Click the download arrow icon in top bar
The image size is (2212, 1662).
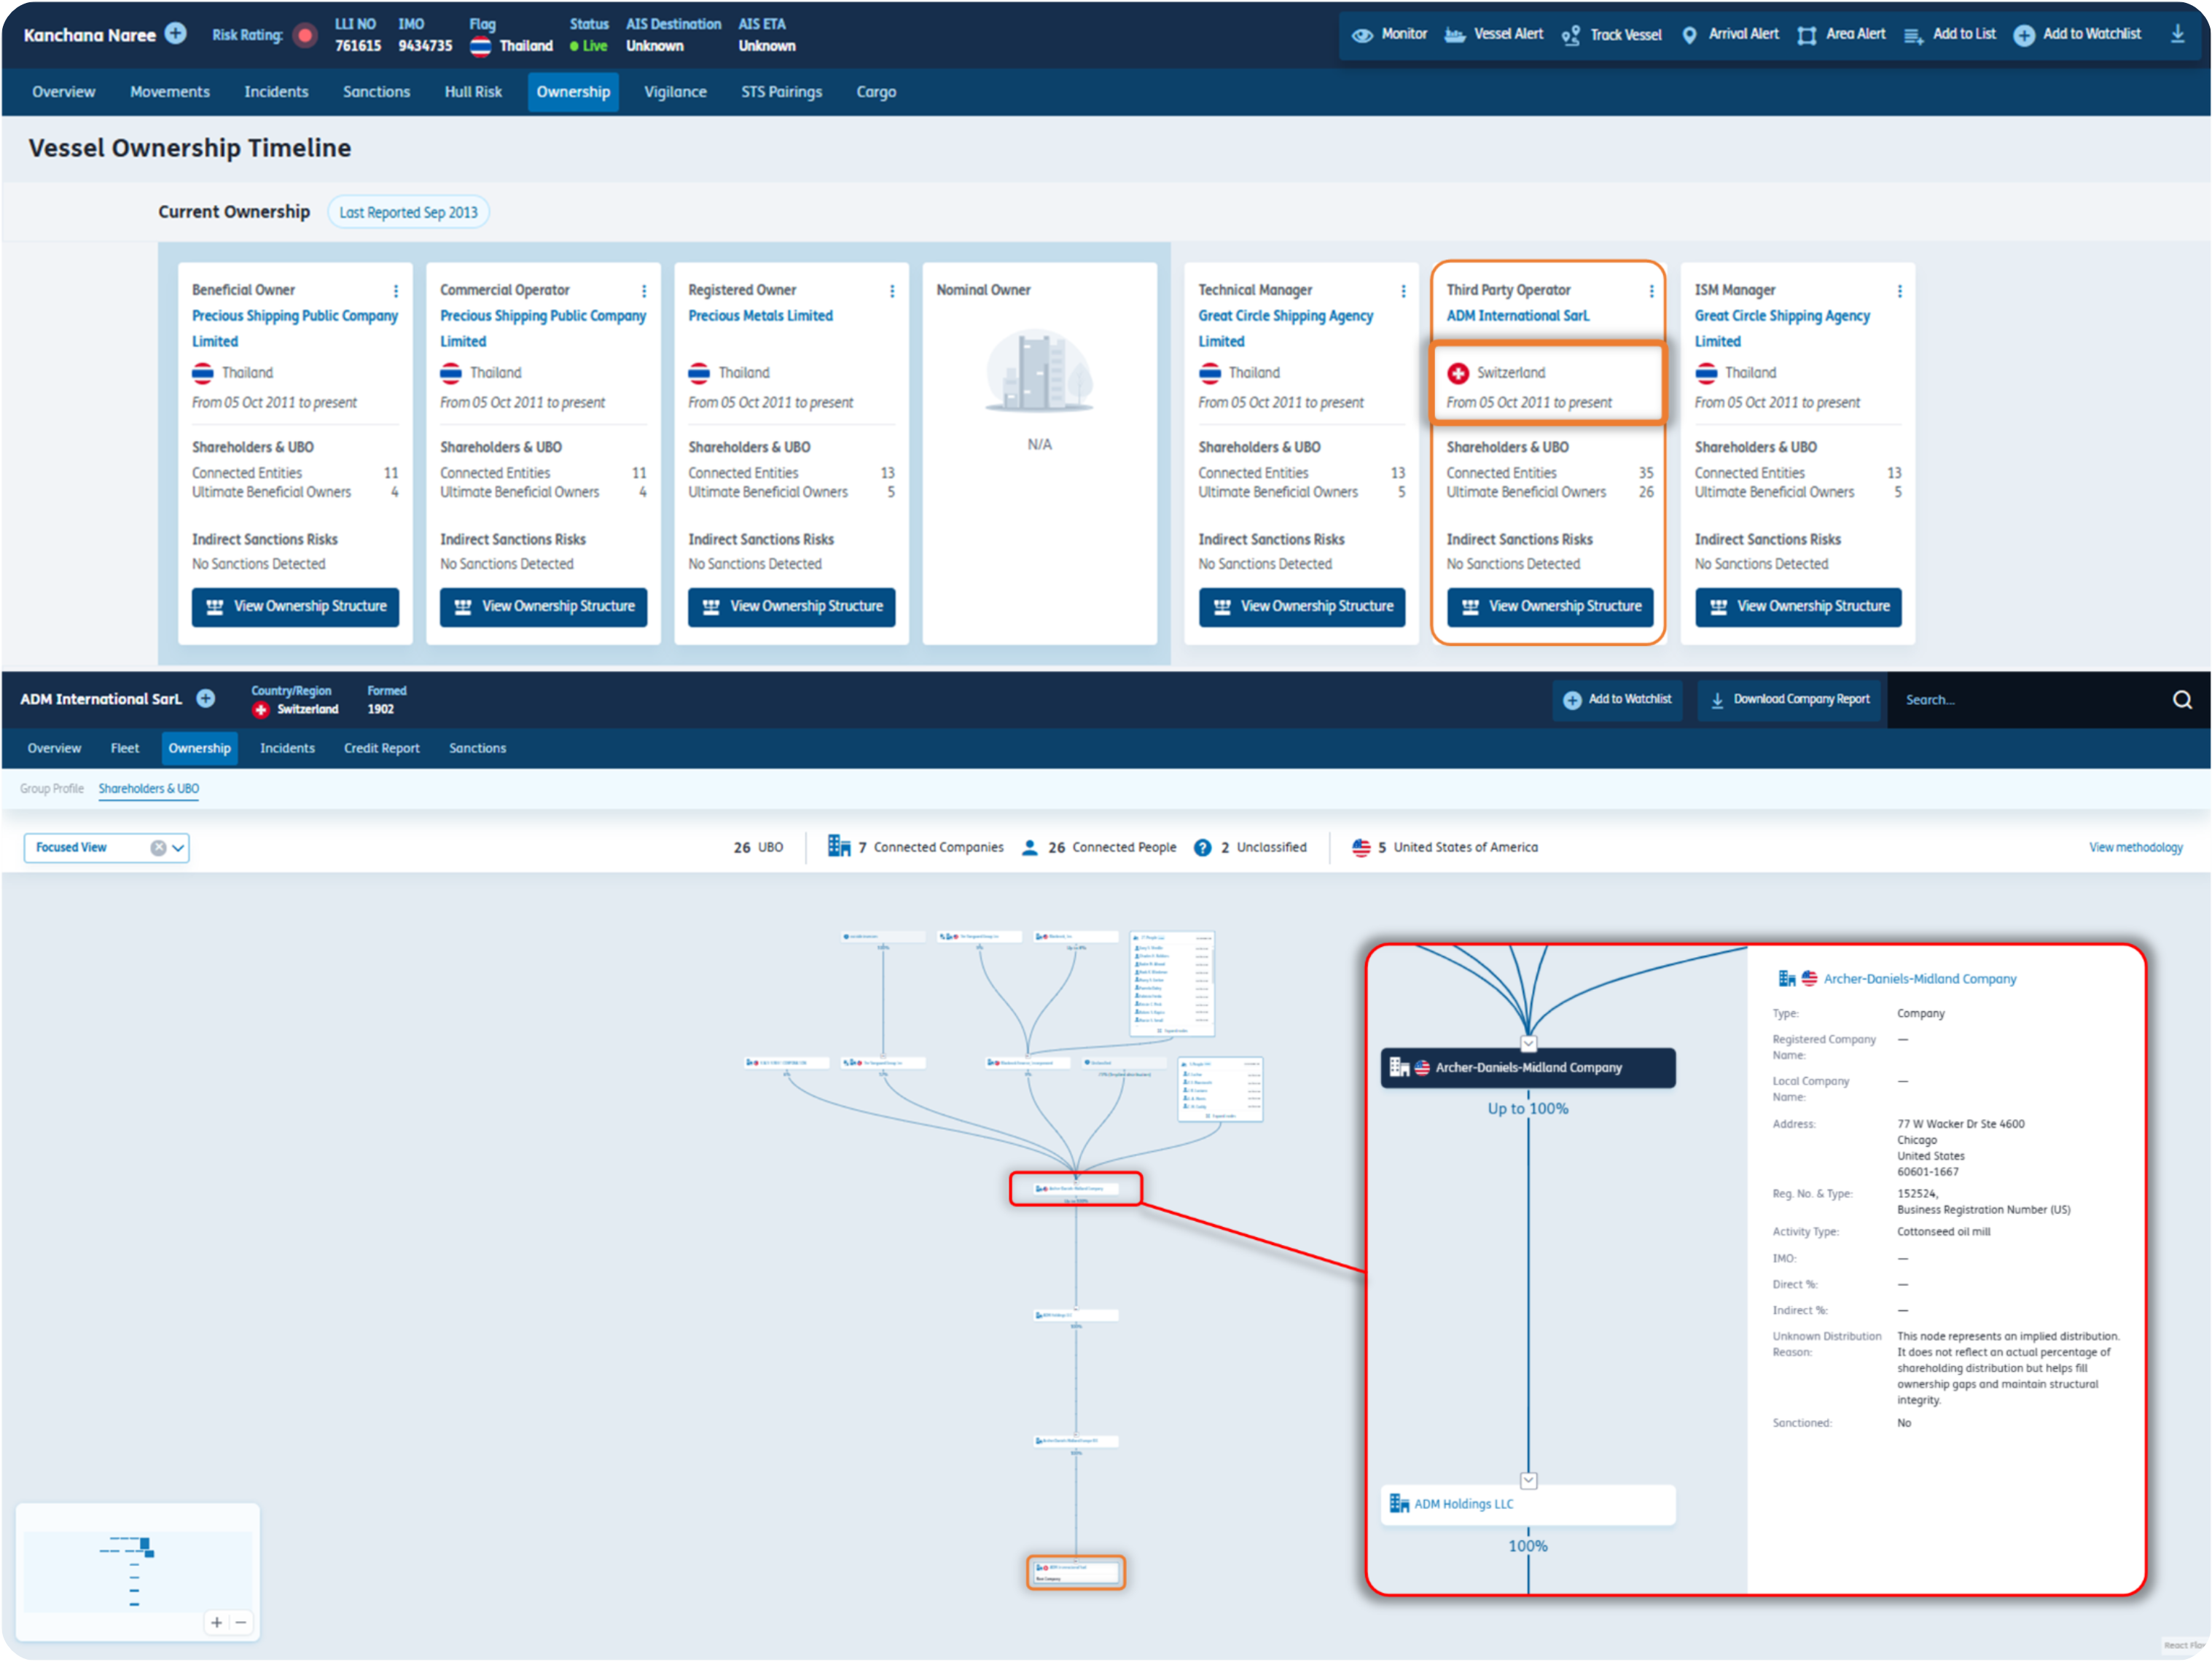(2177, 34)
